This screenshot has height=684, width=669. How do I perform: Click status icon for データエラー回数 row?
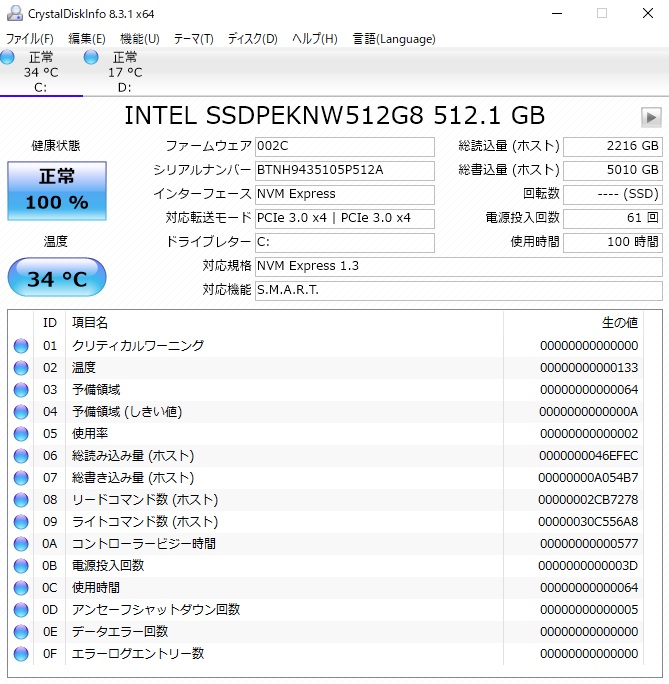21,632
